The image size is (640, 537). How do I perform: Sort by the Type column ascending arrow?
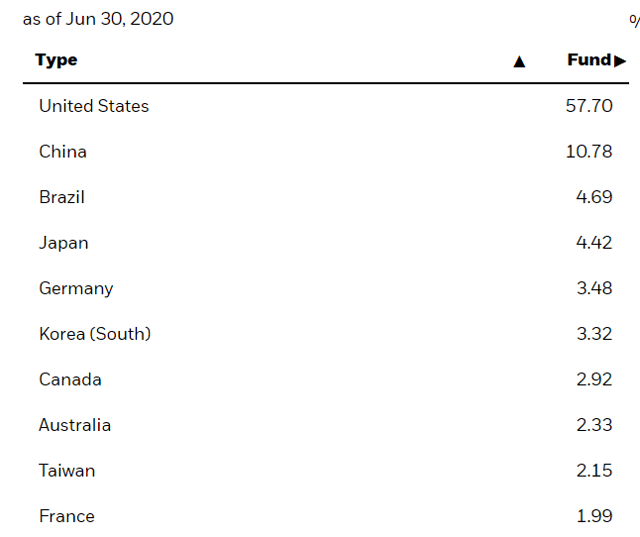[519, 62]
